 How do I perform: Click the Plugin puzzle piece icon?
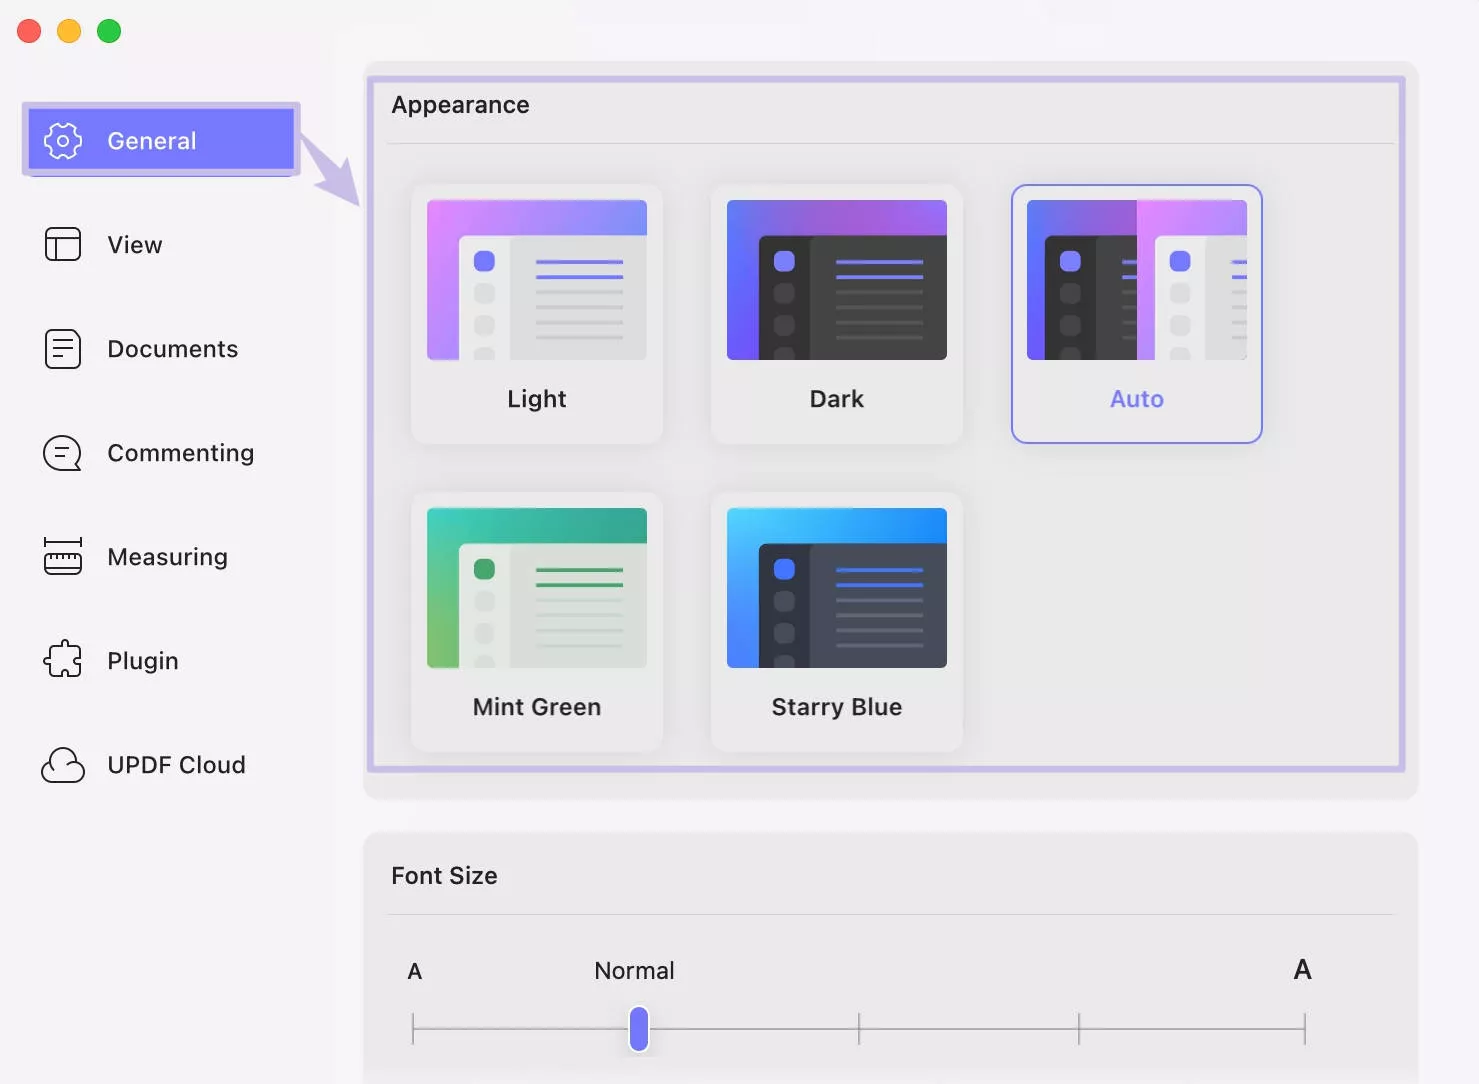(63, 659)
